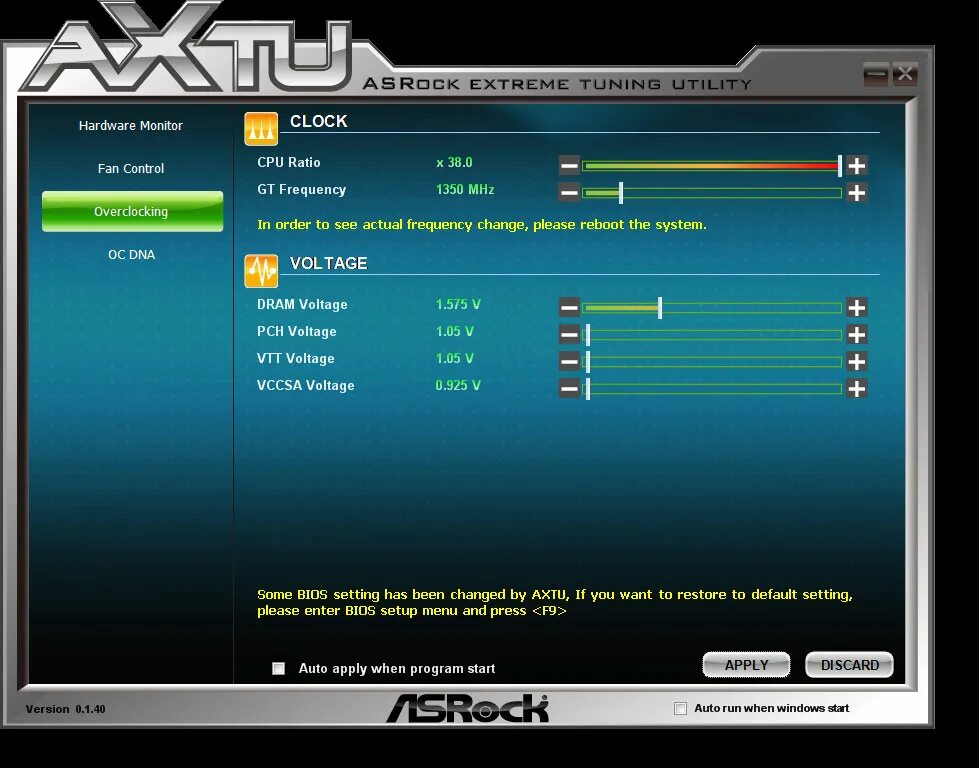
Task: Decrease GT Frequency with minus button
Action: pyautogui.click(x=569, y=192)
